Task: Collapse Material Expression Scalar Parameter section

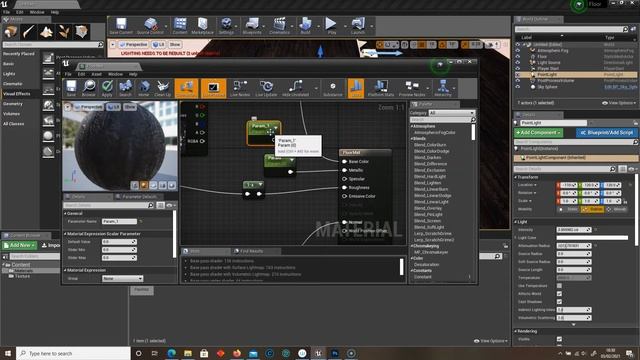Action: [x=65, y=234]
